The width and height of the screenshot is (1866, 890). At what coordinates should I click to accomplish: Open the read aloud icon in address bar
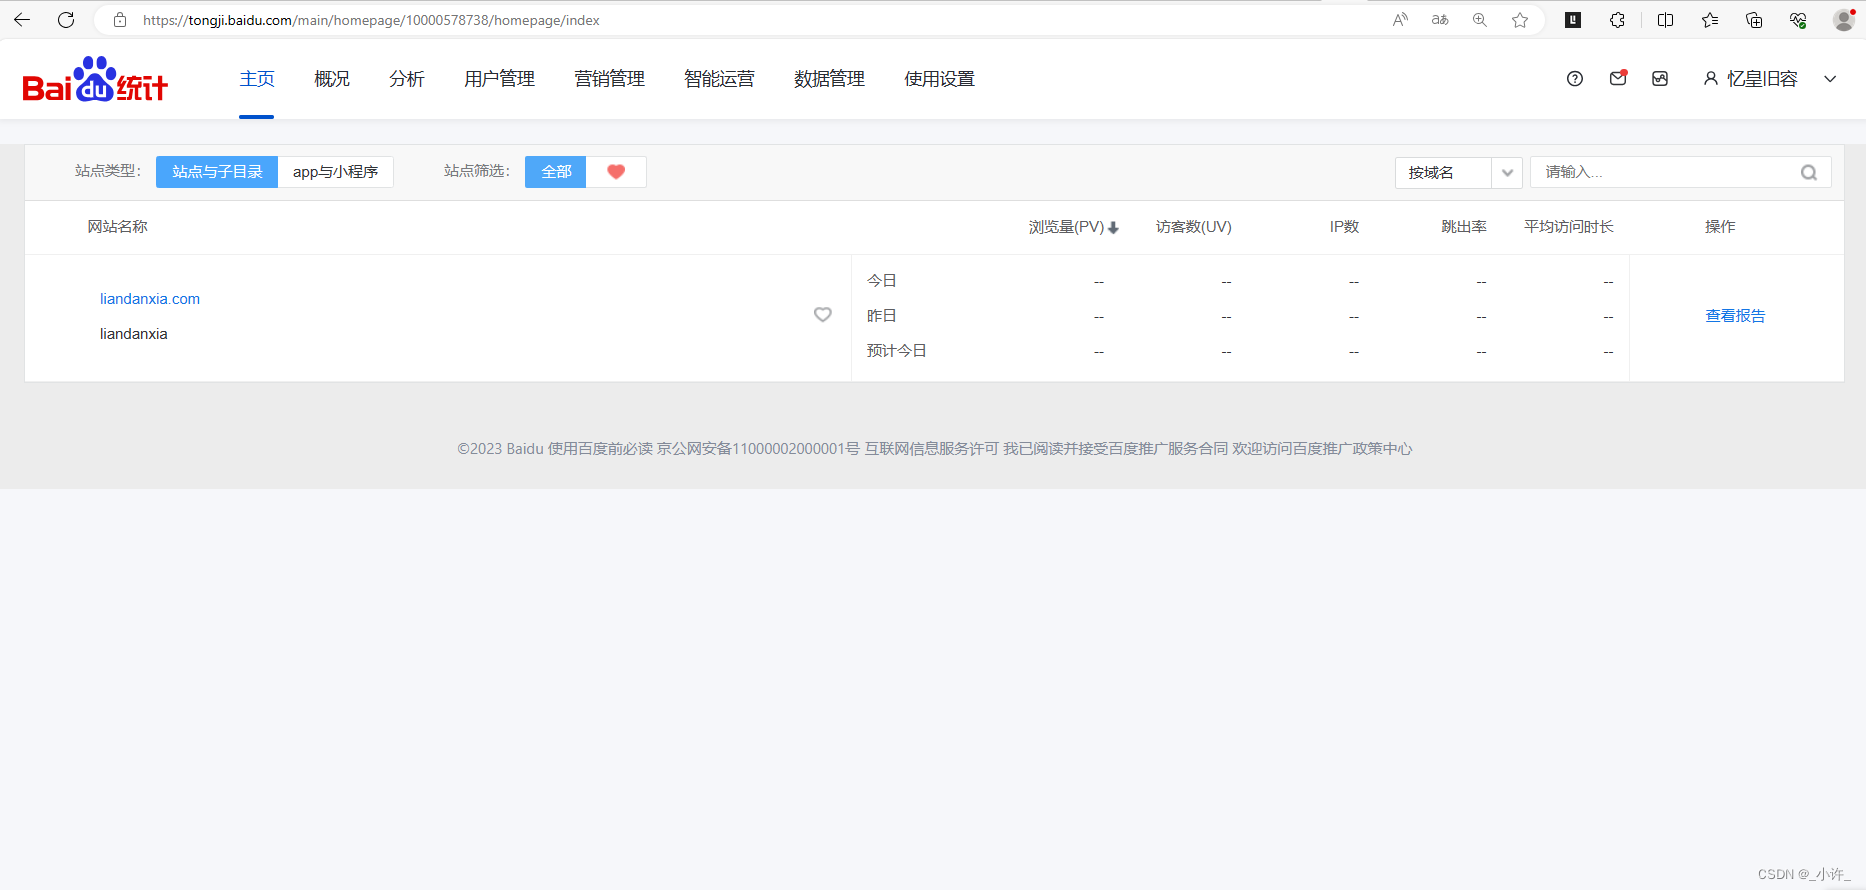[1400, 20]
